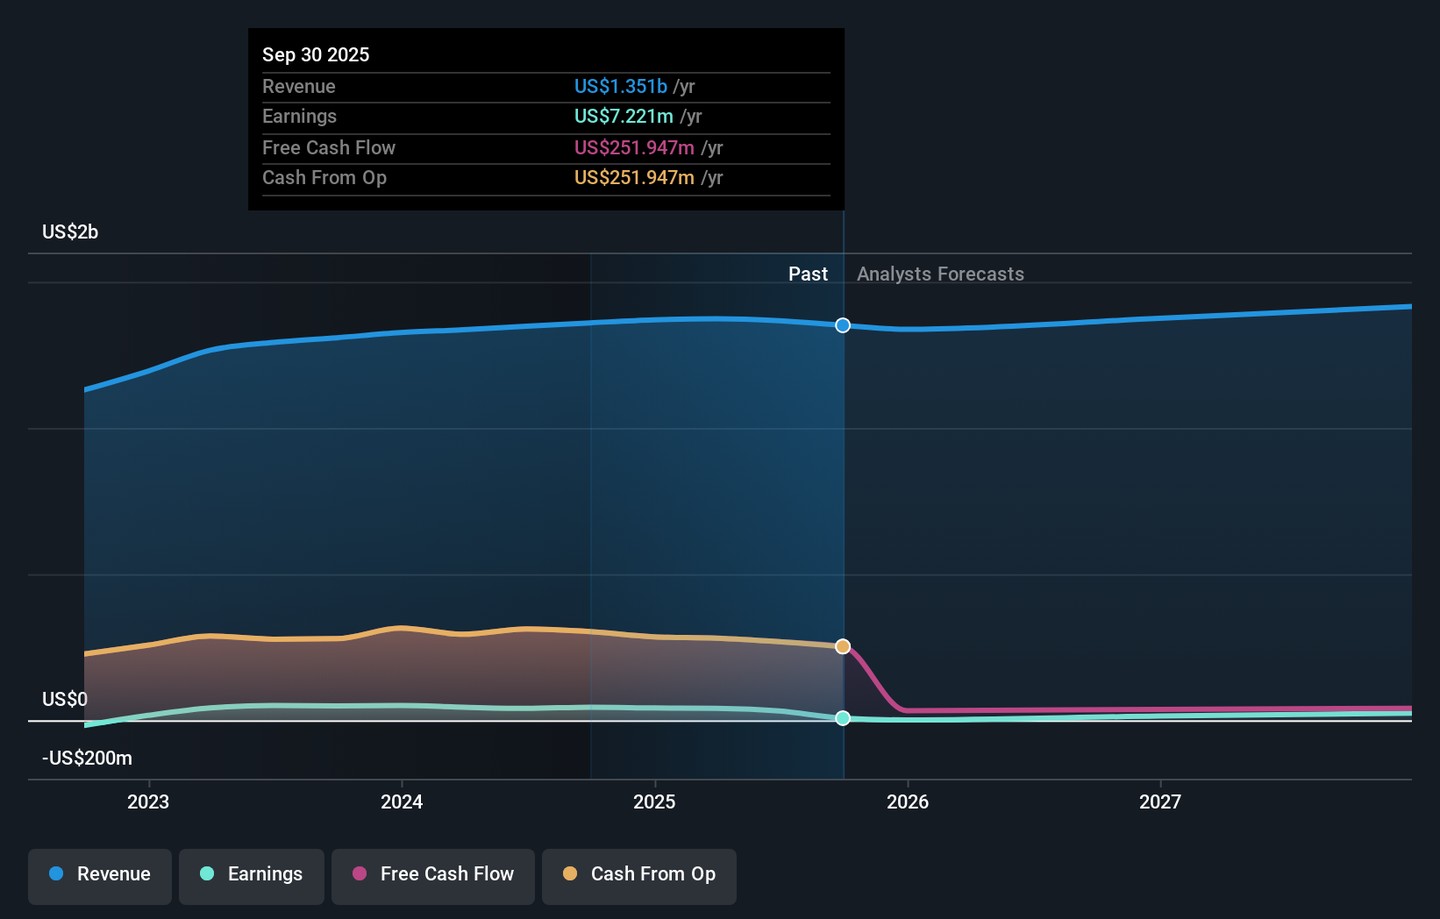The image size is (1440, 919).
Task: Click the "Analysts Forecasts" section label
Action: 940,274
